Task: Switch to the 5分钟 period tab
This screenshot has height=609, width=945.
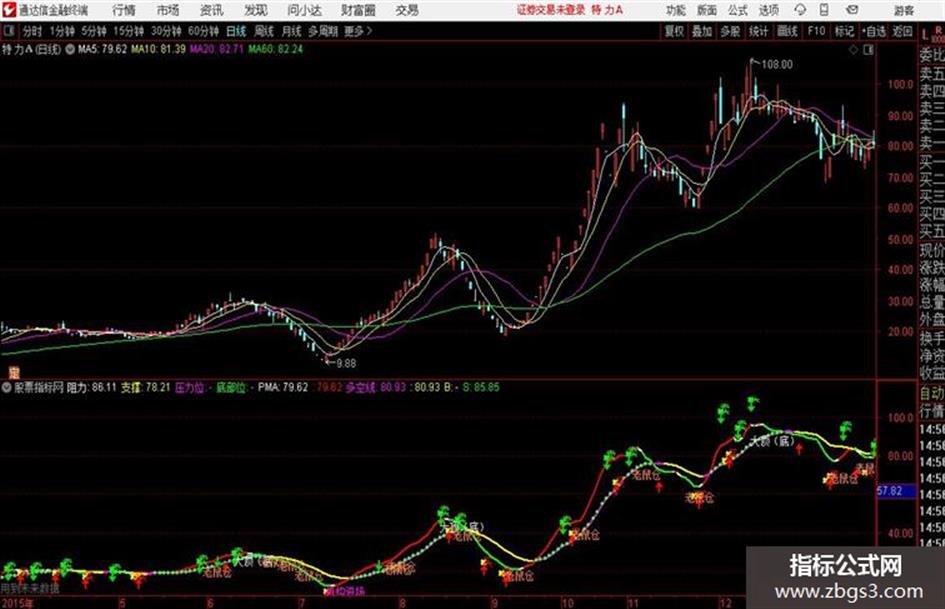Action: point(93,31)
